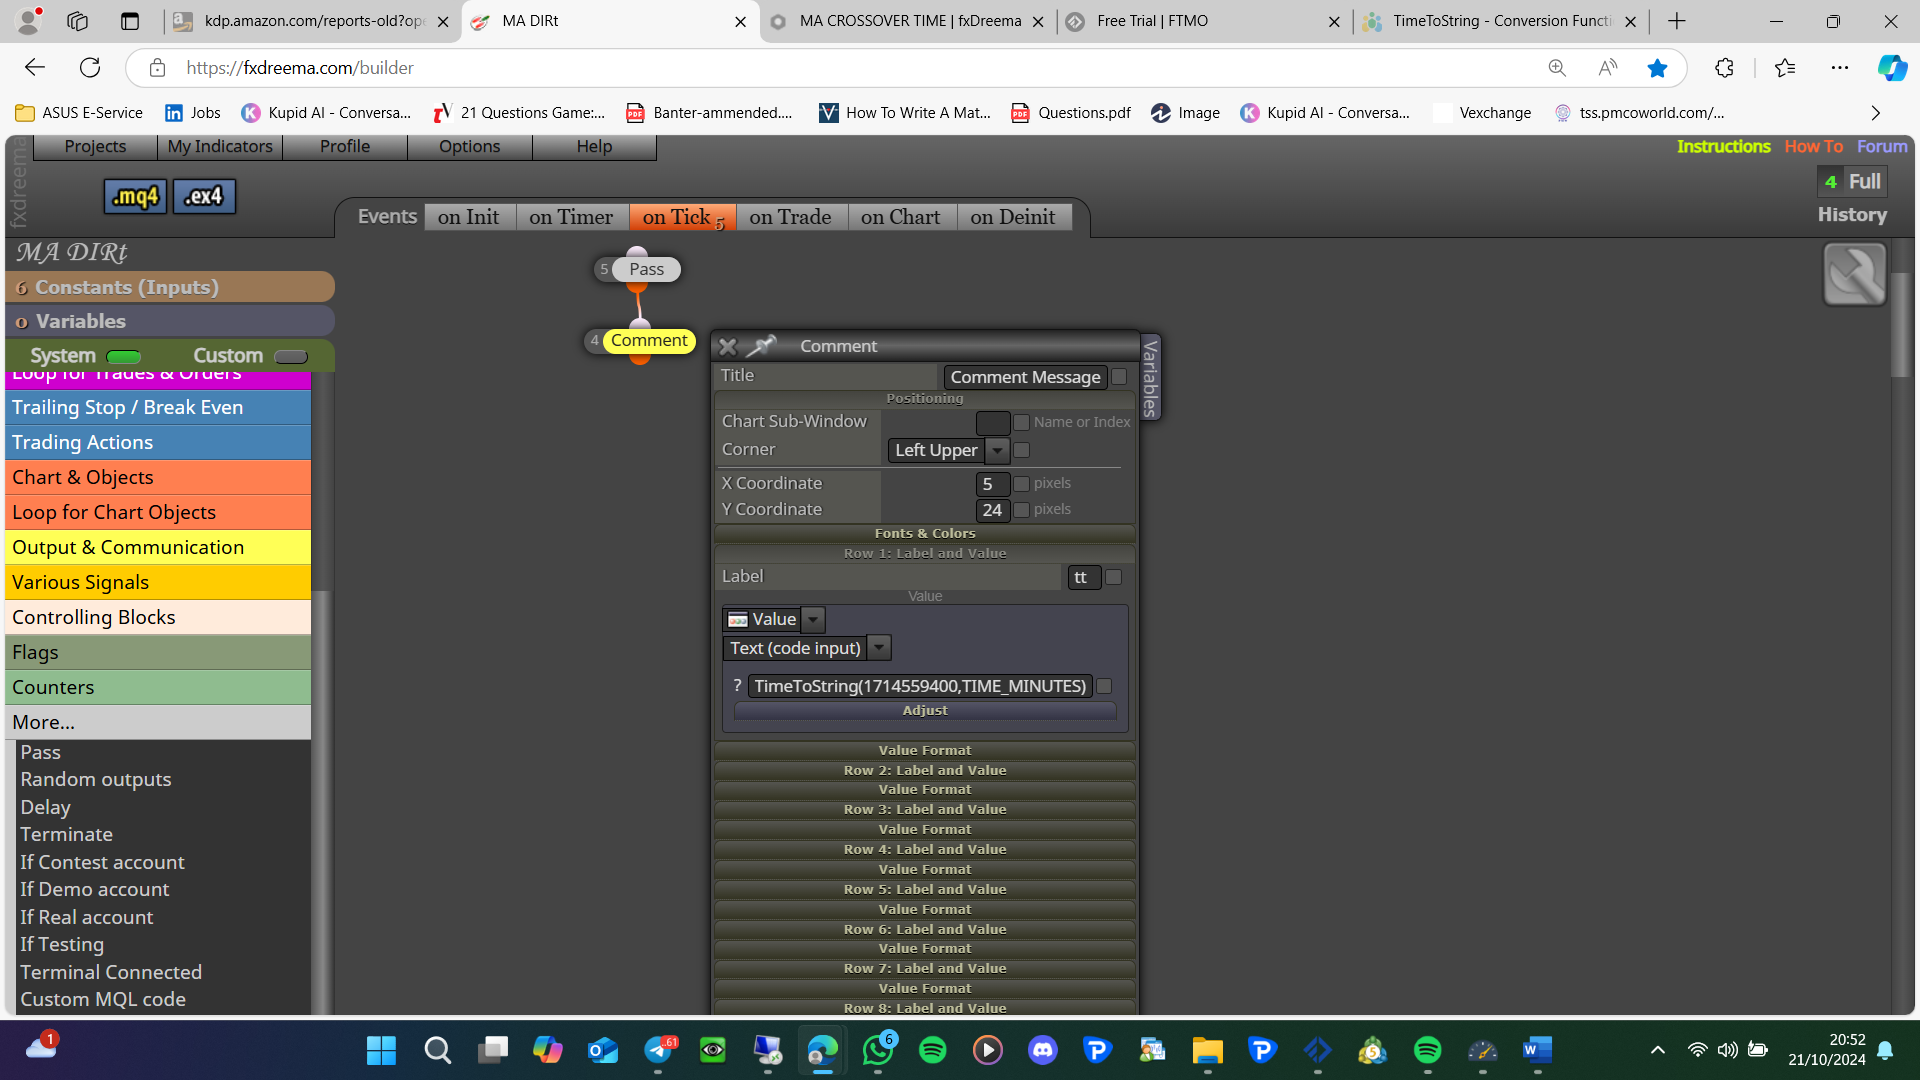Click the Adjust button

[x=925, y=710]
